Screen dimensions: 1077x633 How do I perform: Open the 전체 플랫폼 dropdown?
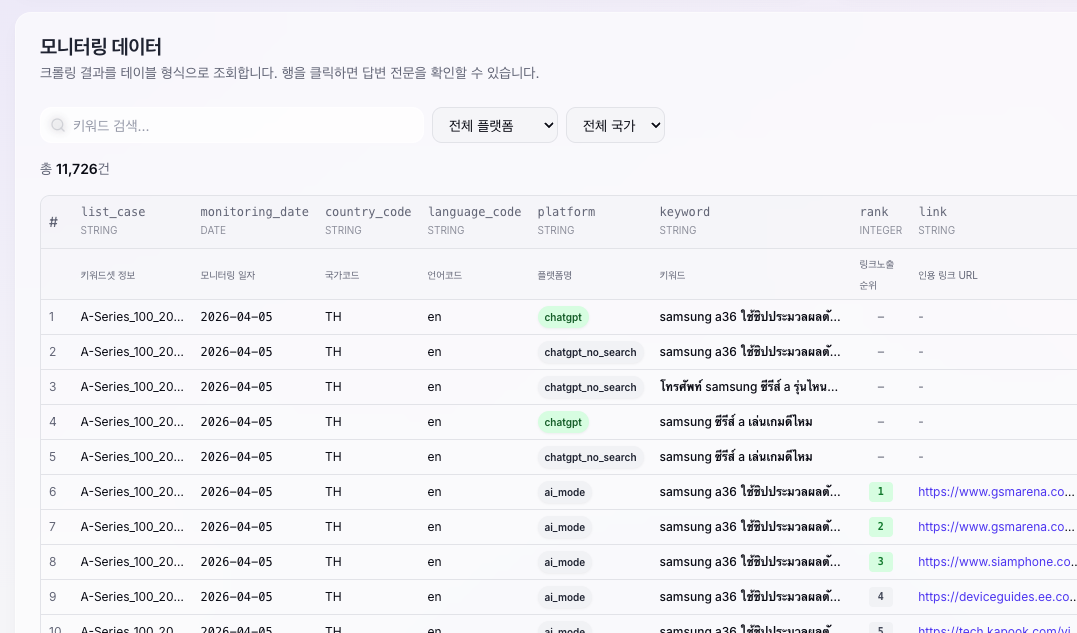(x=494, y=125)
